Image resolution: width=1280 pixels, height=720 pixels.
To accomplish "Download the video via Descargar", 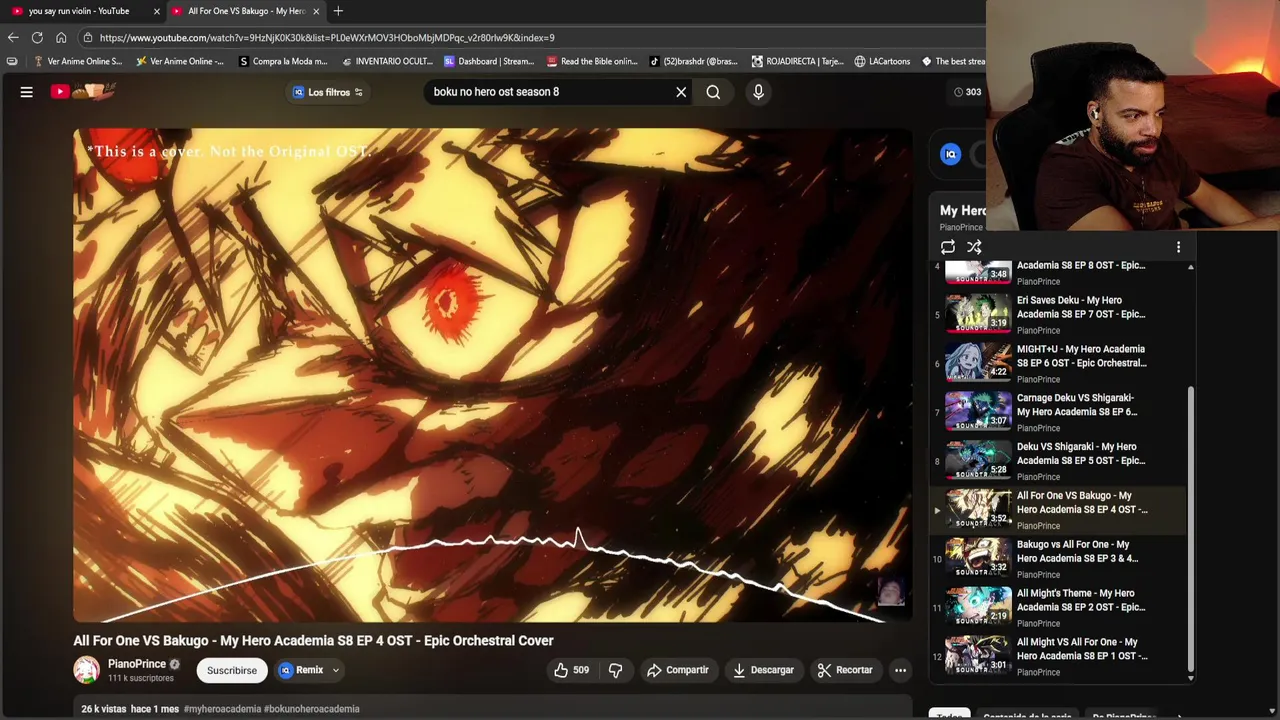I will tap(762, 670).
